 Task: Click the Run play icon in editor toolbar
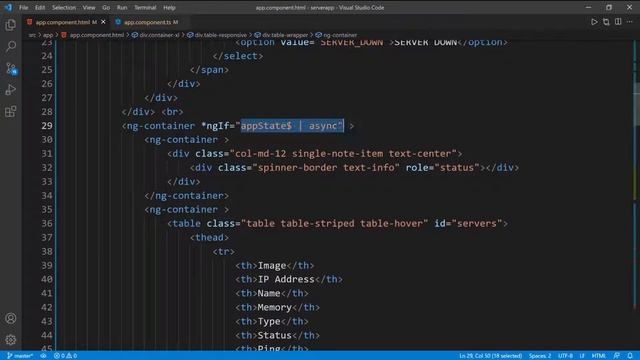[x=594, y=22]
